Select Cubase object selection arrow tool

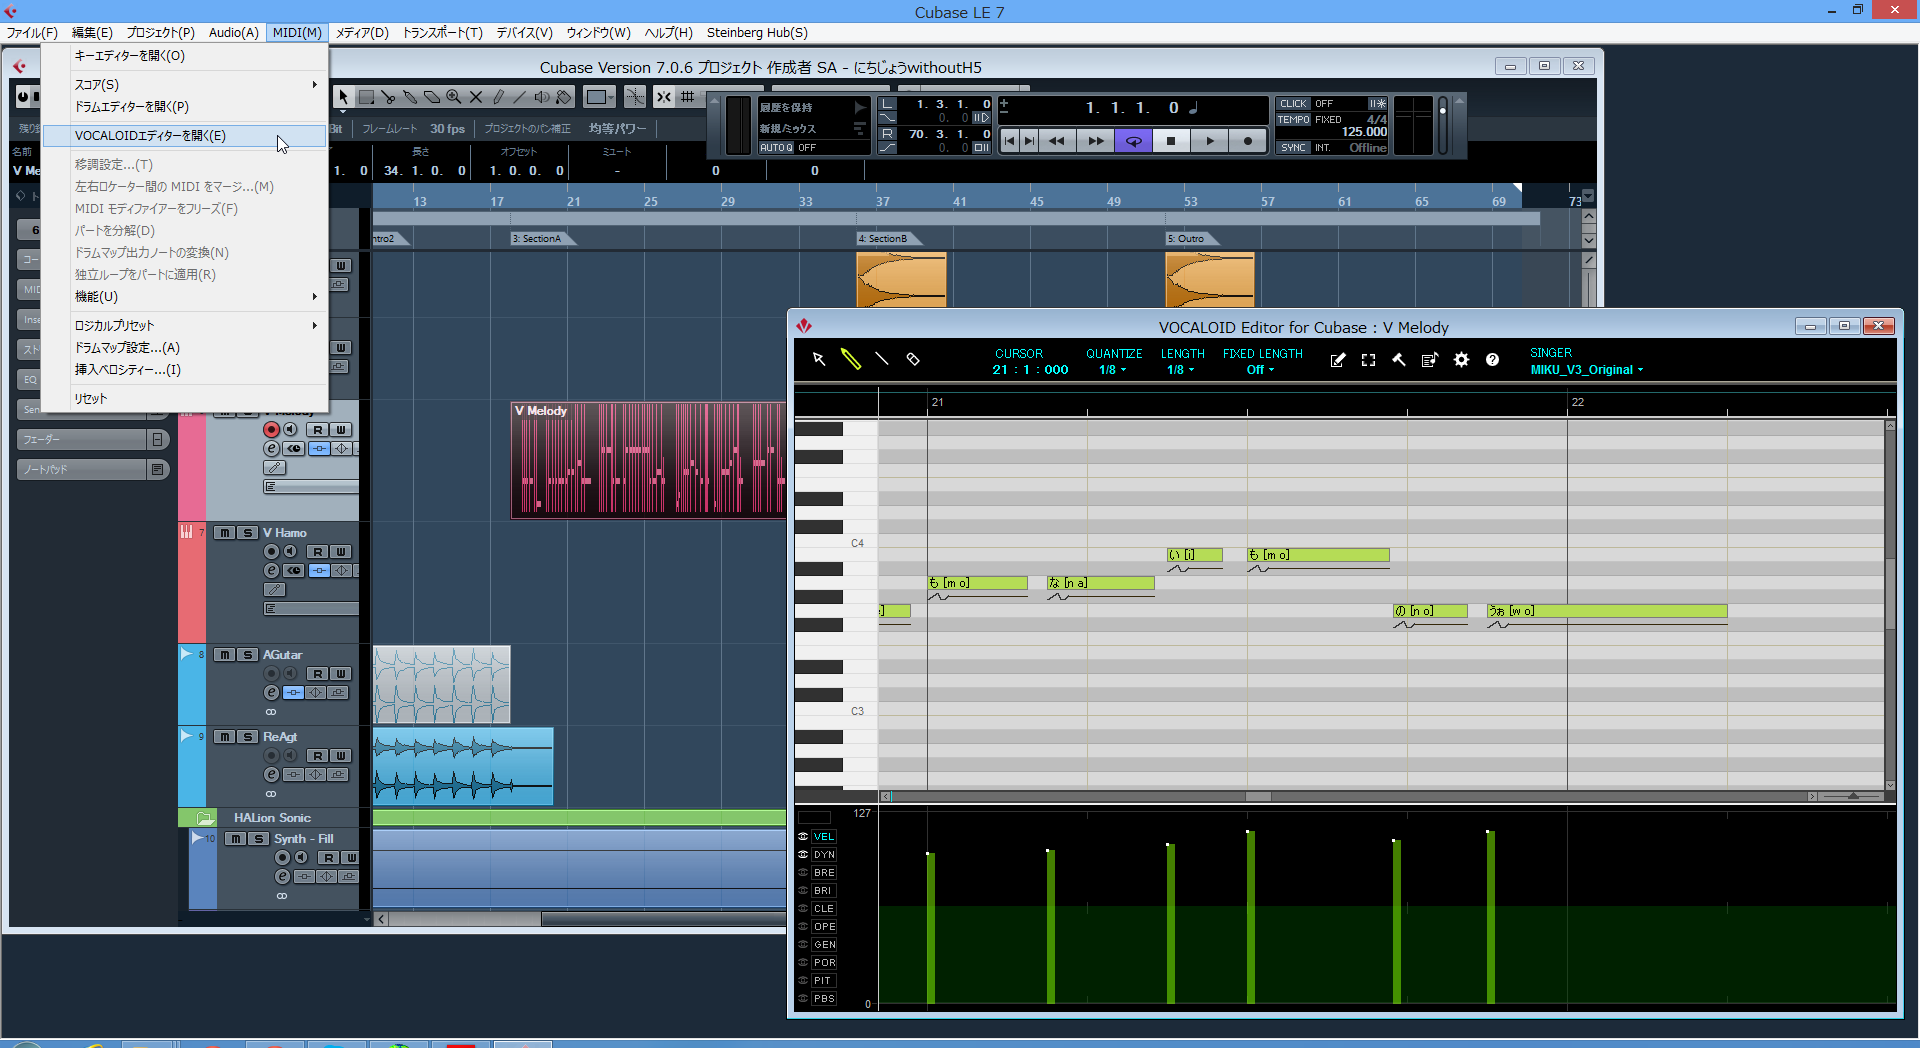[x=343, y=97]
